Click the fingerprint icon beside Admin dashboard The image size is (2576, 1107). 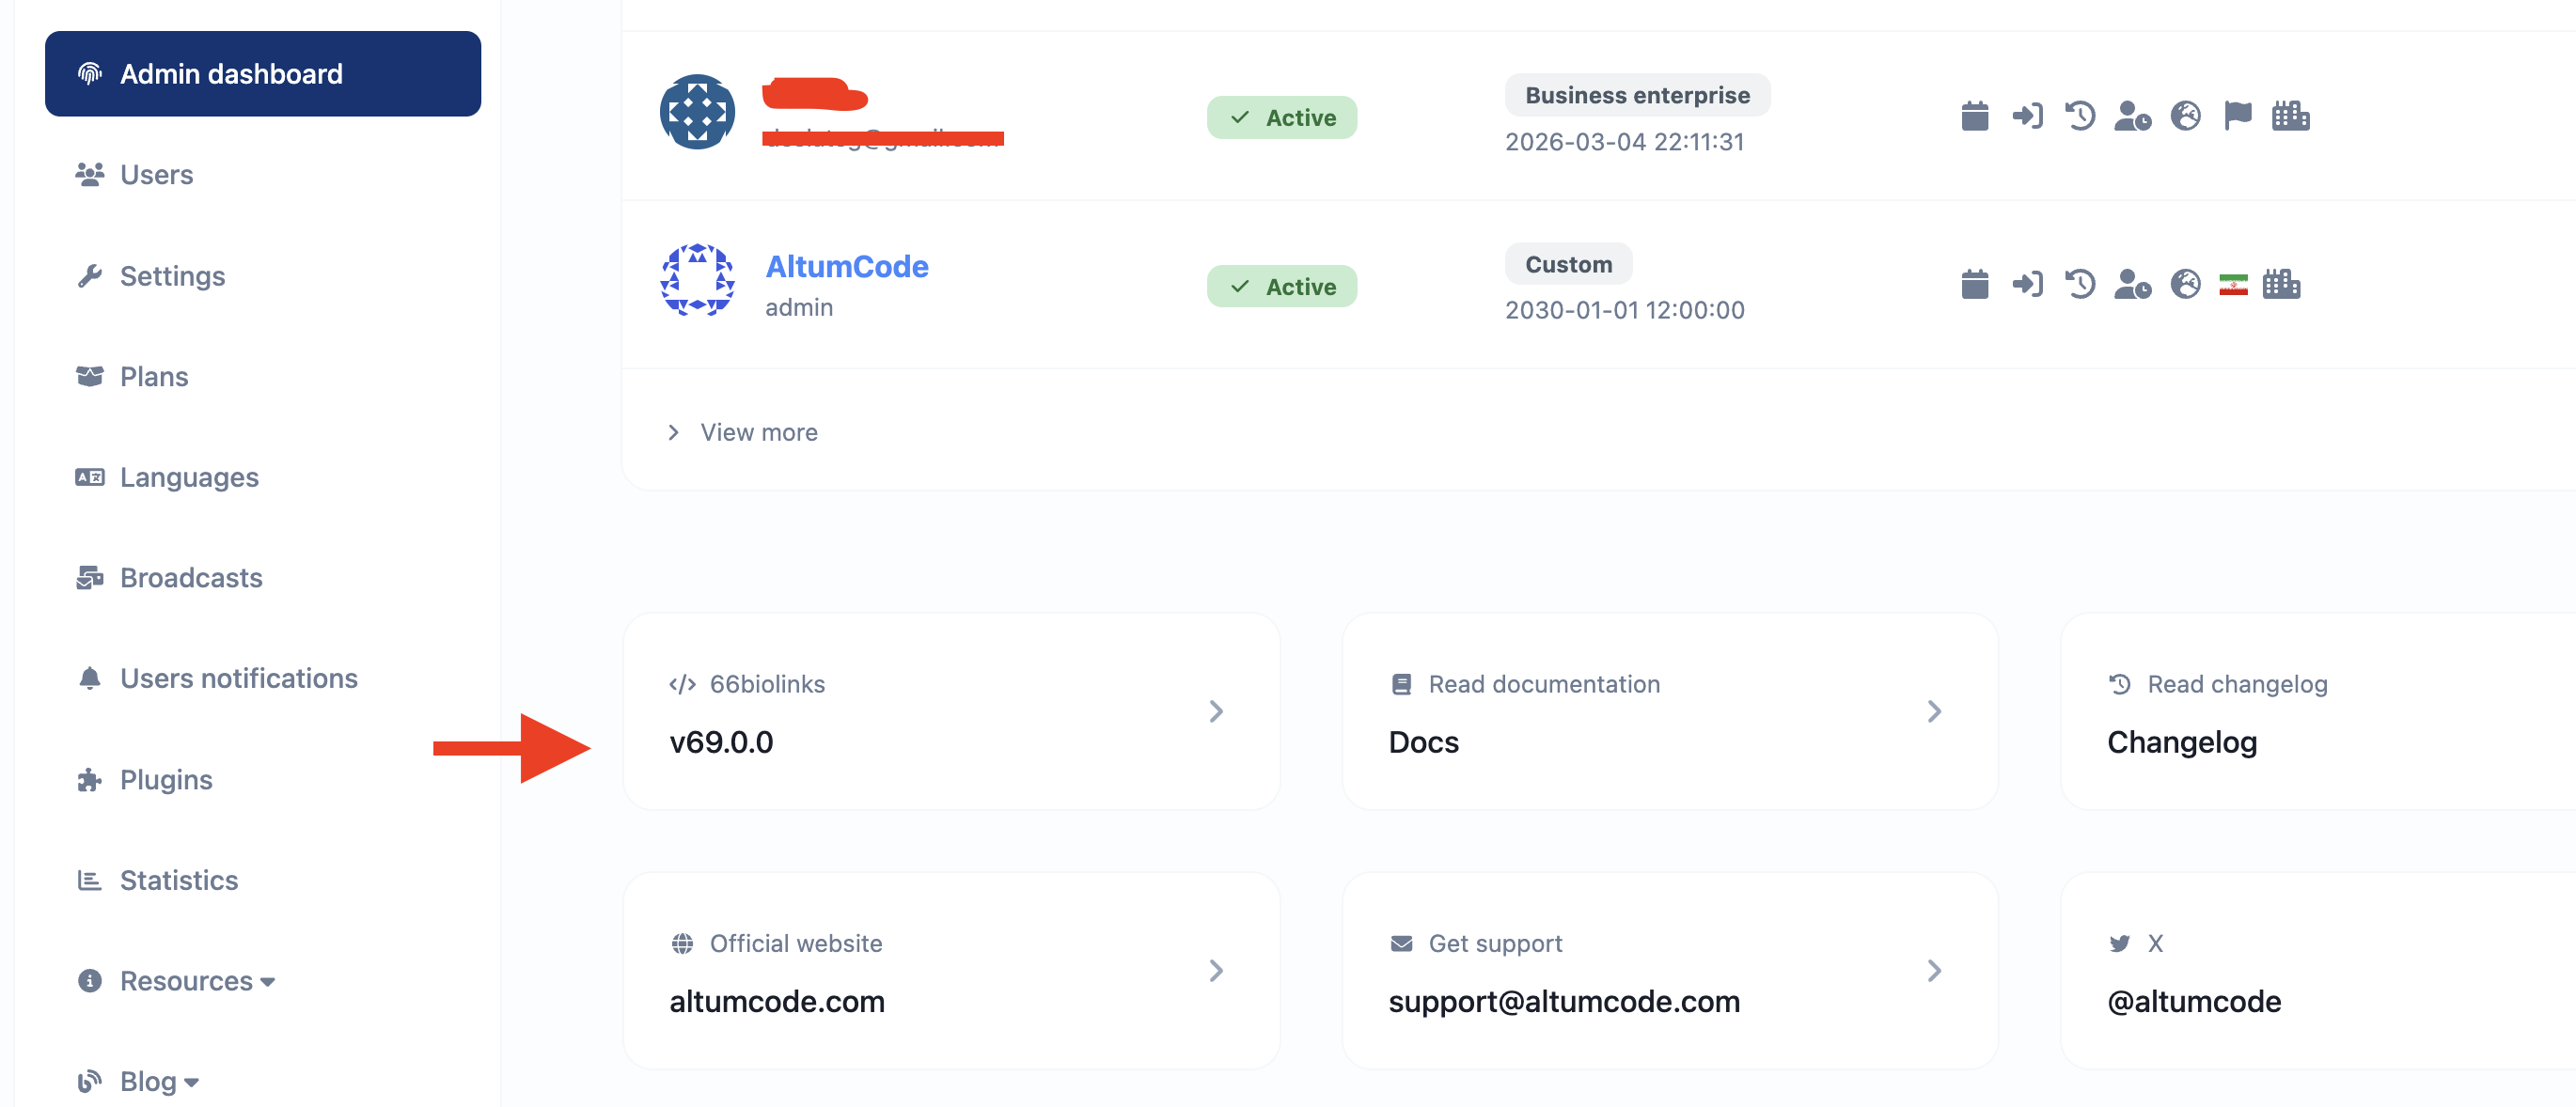tap(90, 74)
